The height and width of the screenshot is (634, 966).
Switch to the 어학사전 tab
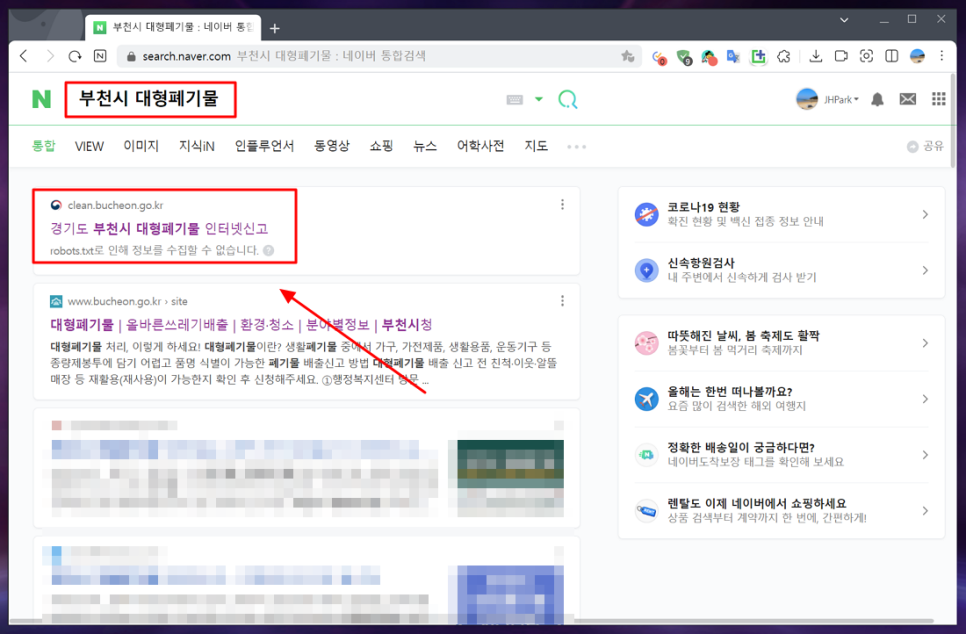click(x=481, y=146)
